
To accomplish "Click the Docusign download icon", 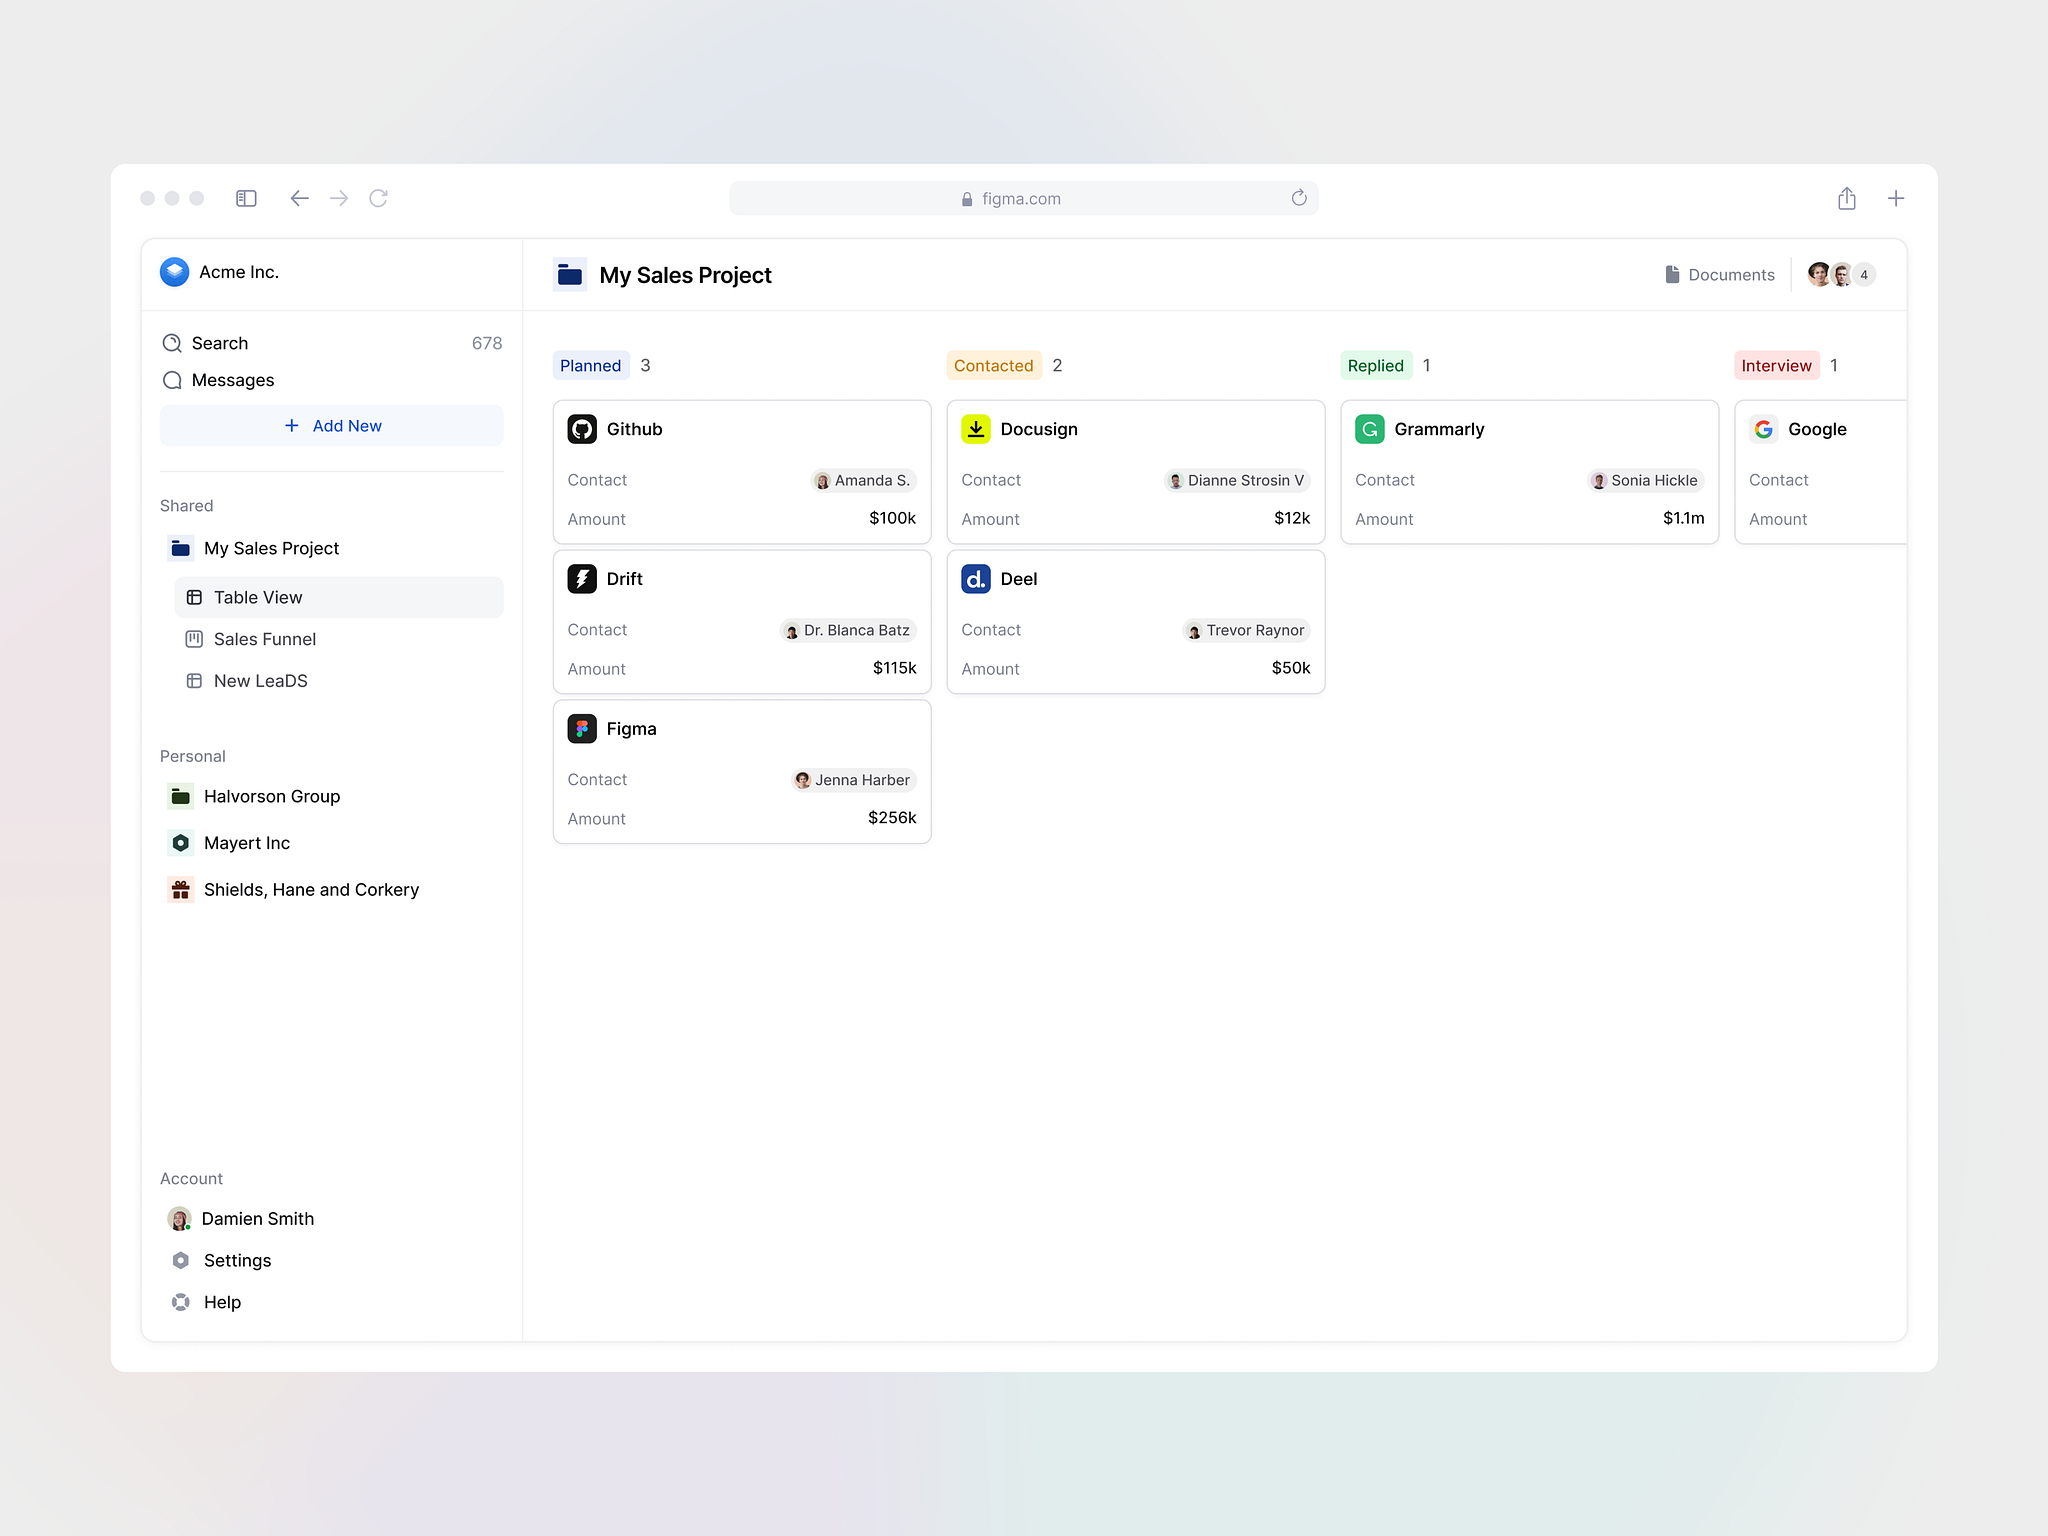I will pyautogui.click(x=975, y=428).
